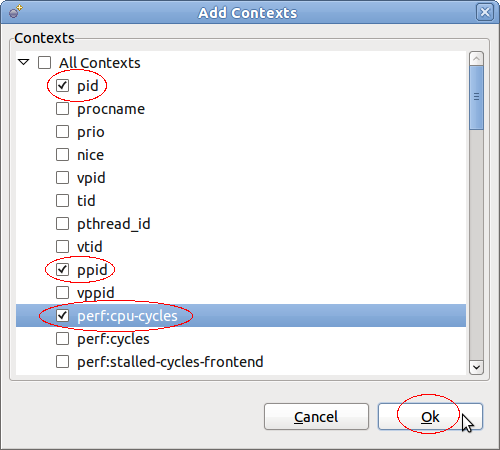This screenshot has height=450, width=500.
Task: Check the vppid checkbox
Action: 62,292
